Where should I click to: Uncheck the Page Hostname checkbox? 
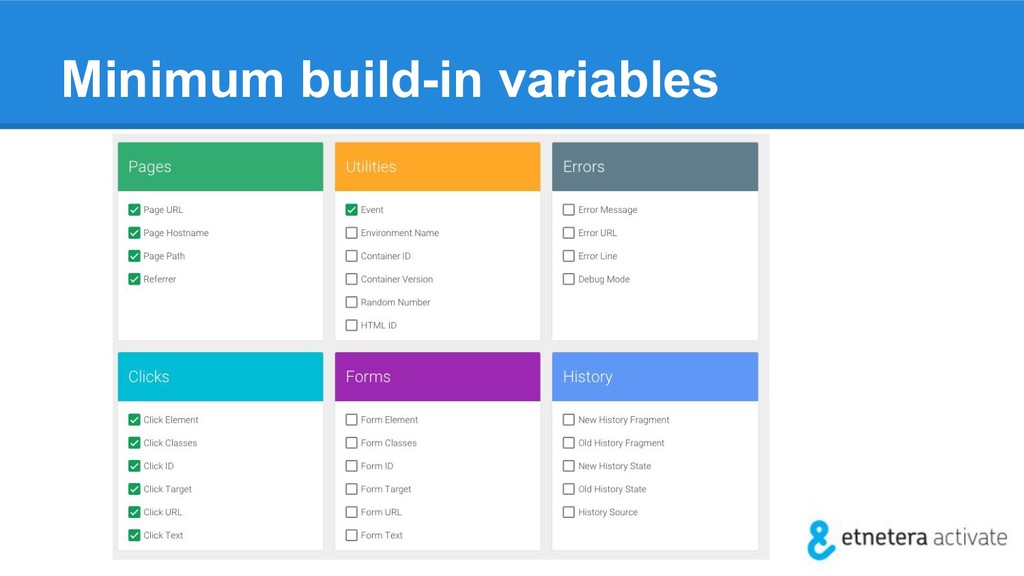tap(134, 233)
